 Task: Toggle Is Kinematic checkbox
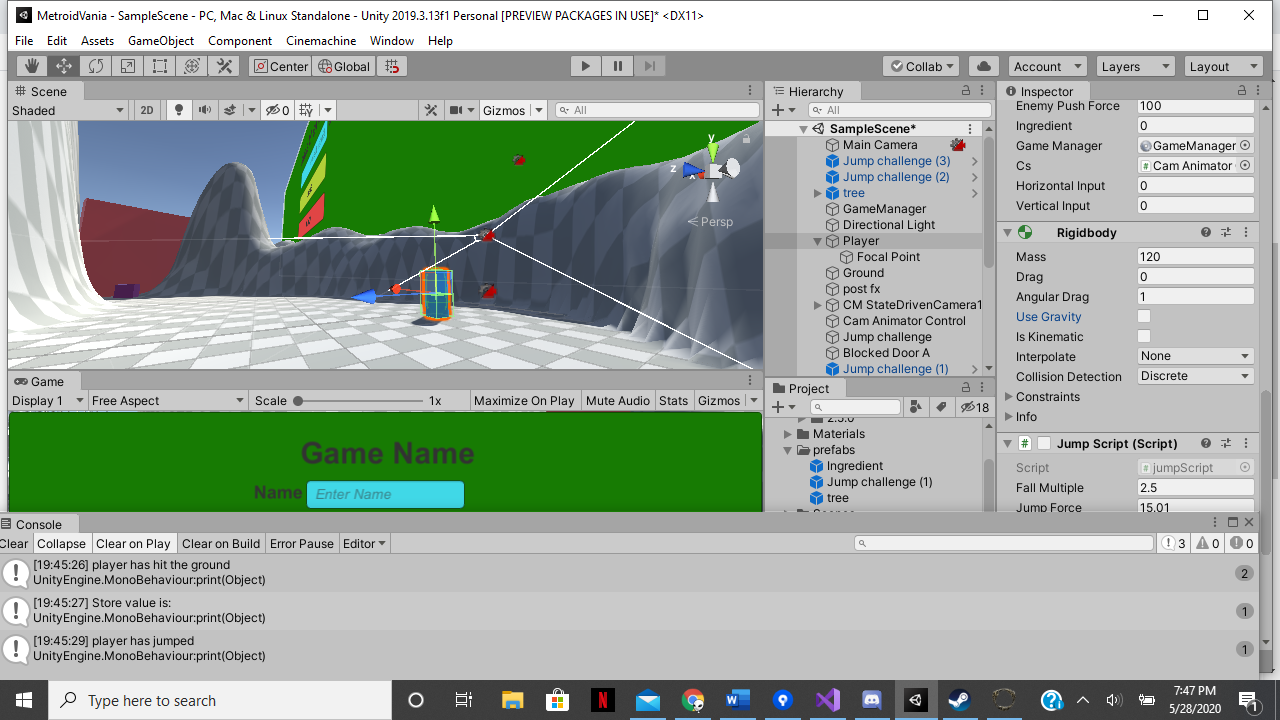[x=1144, y=337]
